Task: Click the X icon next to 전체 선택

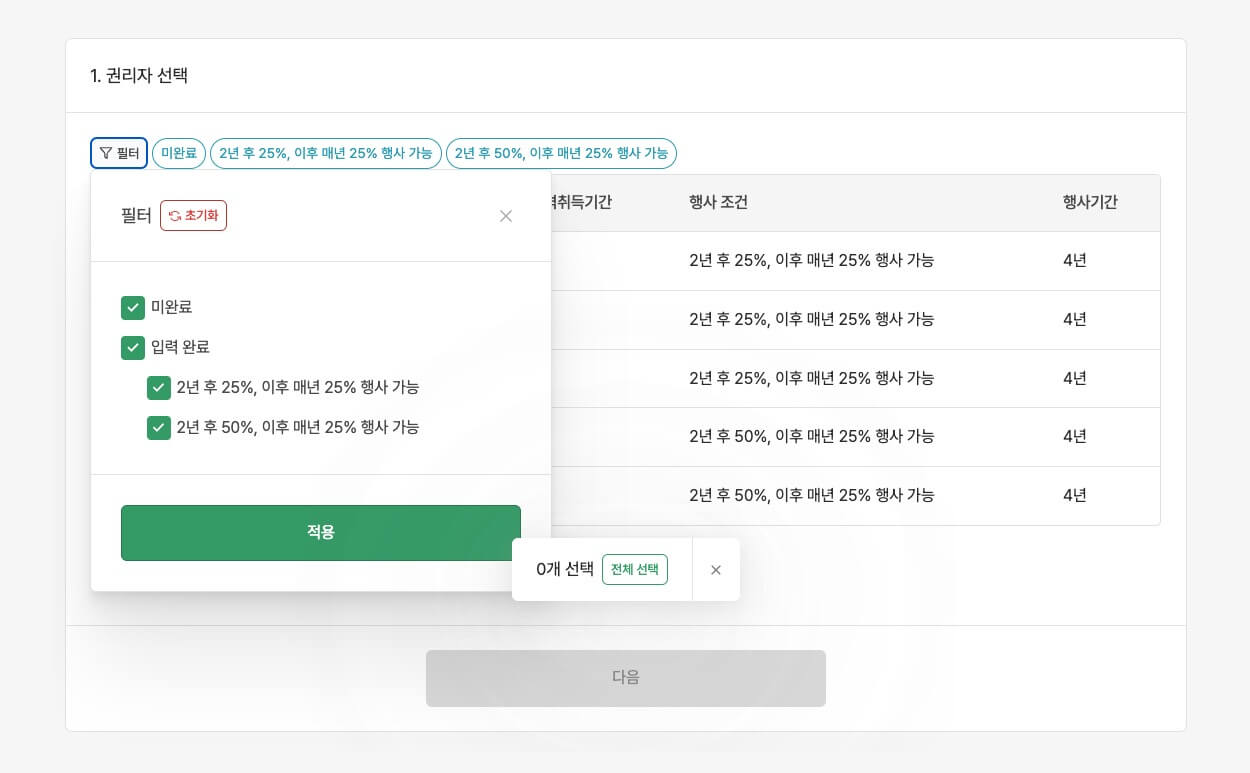Action: [x=716, y=569]
